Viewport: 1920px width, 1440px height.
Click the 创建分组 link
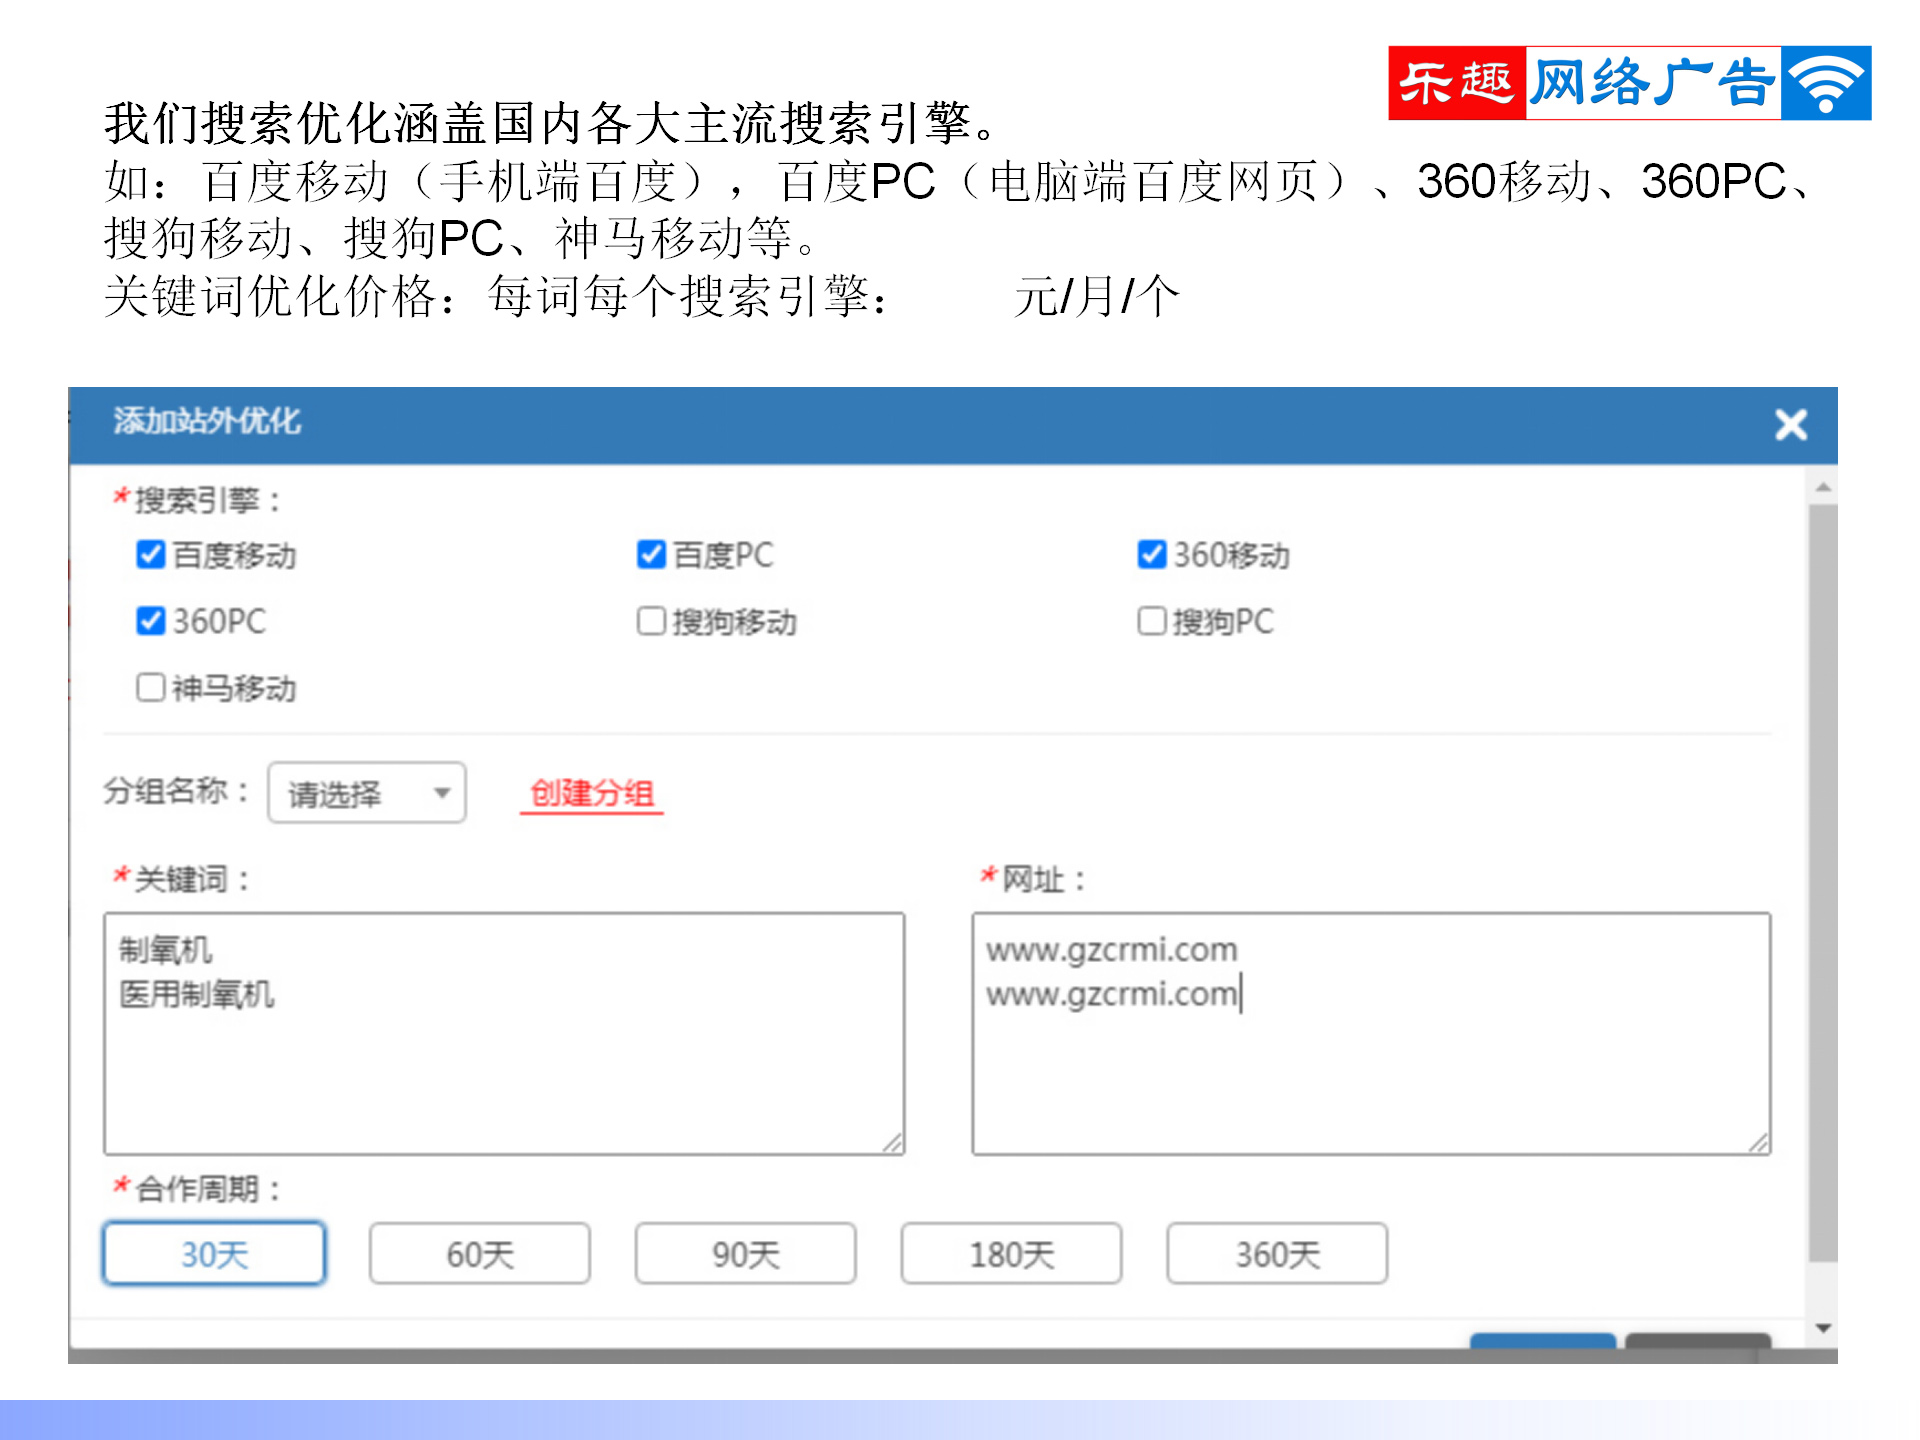(x=592, y=794)
